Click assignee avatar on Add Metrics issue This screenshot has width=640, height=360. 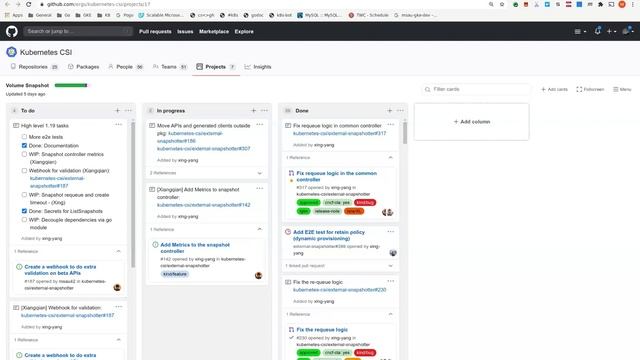coord(258,276)
